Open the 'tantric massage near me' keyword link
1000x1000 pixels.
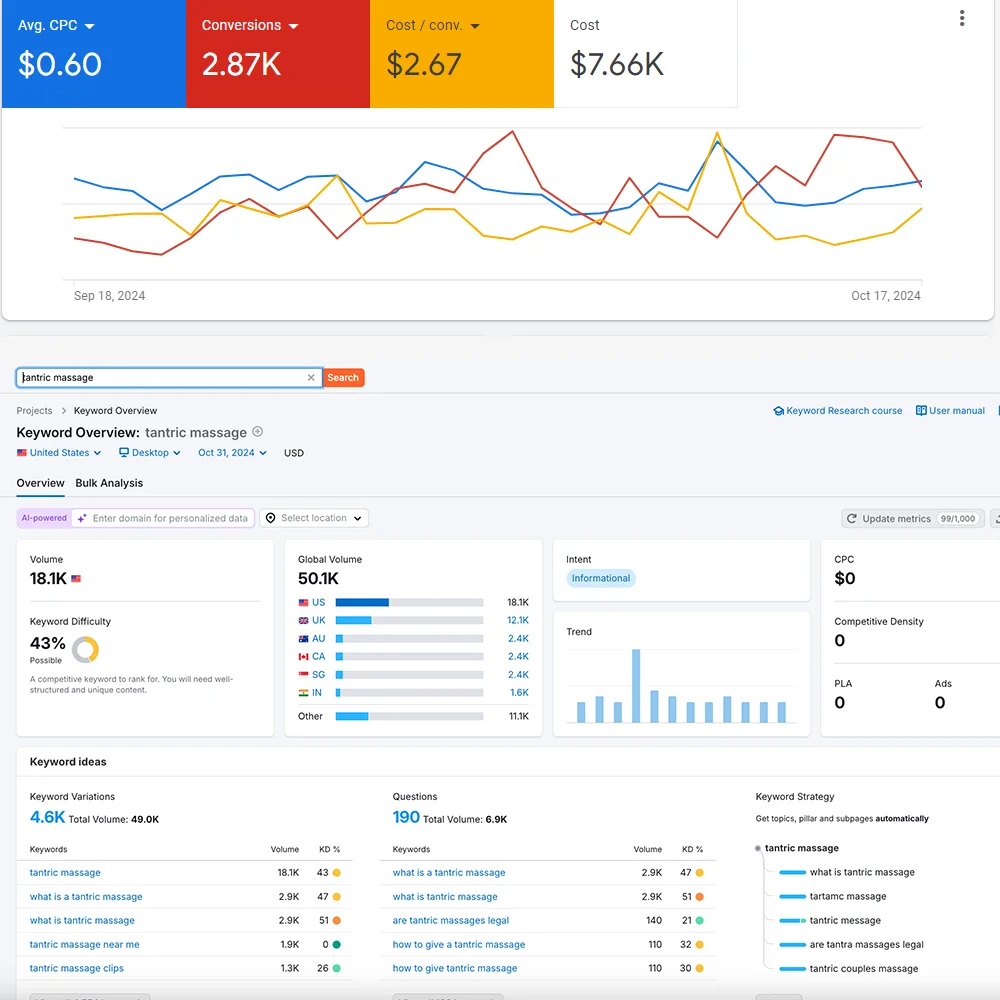tap(84, 945)
